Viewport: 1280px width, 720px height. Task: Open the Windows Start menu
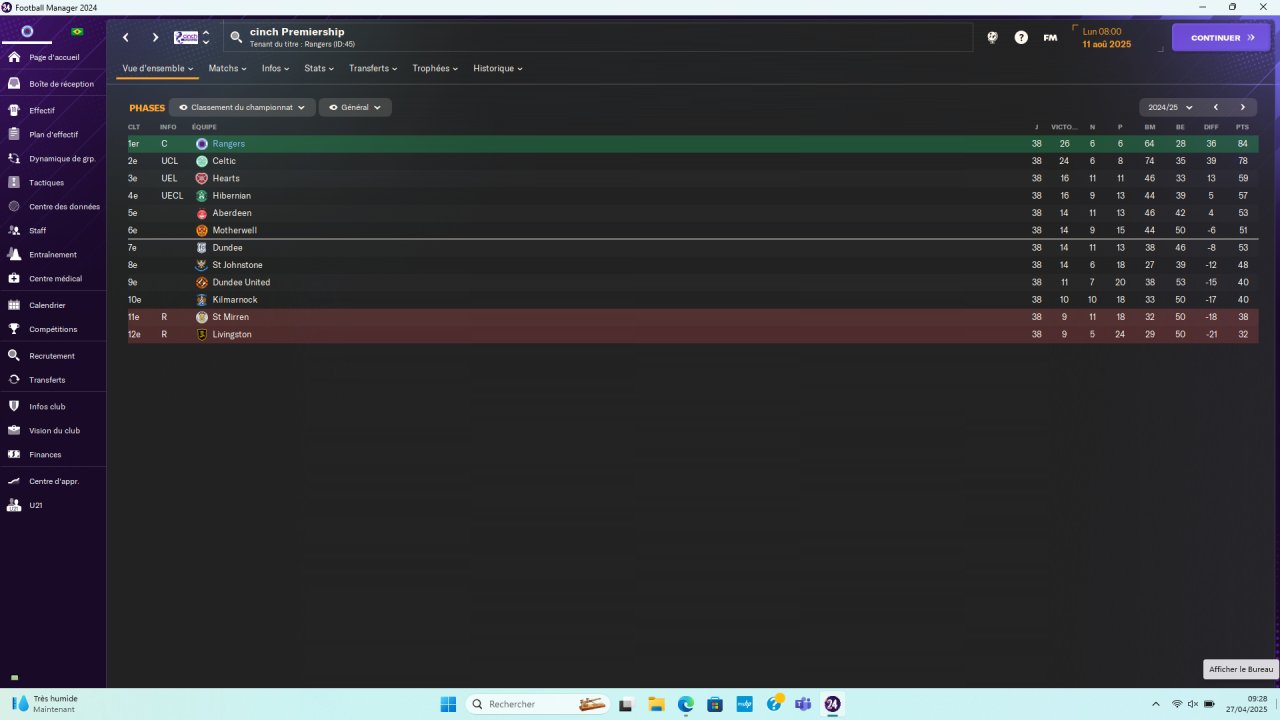[448, 704]
